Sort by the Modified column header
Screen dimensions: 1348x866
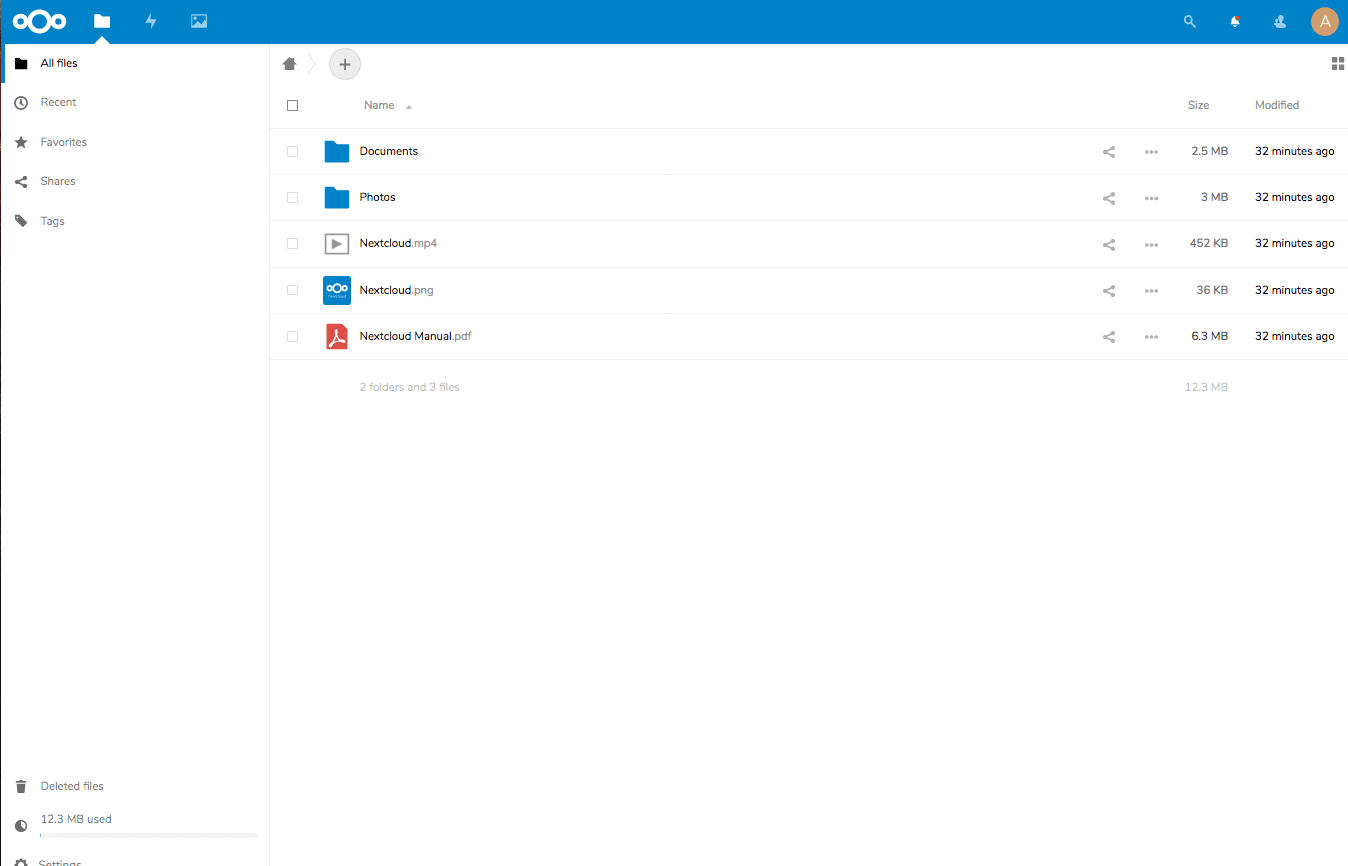[1277, 105]
